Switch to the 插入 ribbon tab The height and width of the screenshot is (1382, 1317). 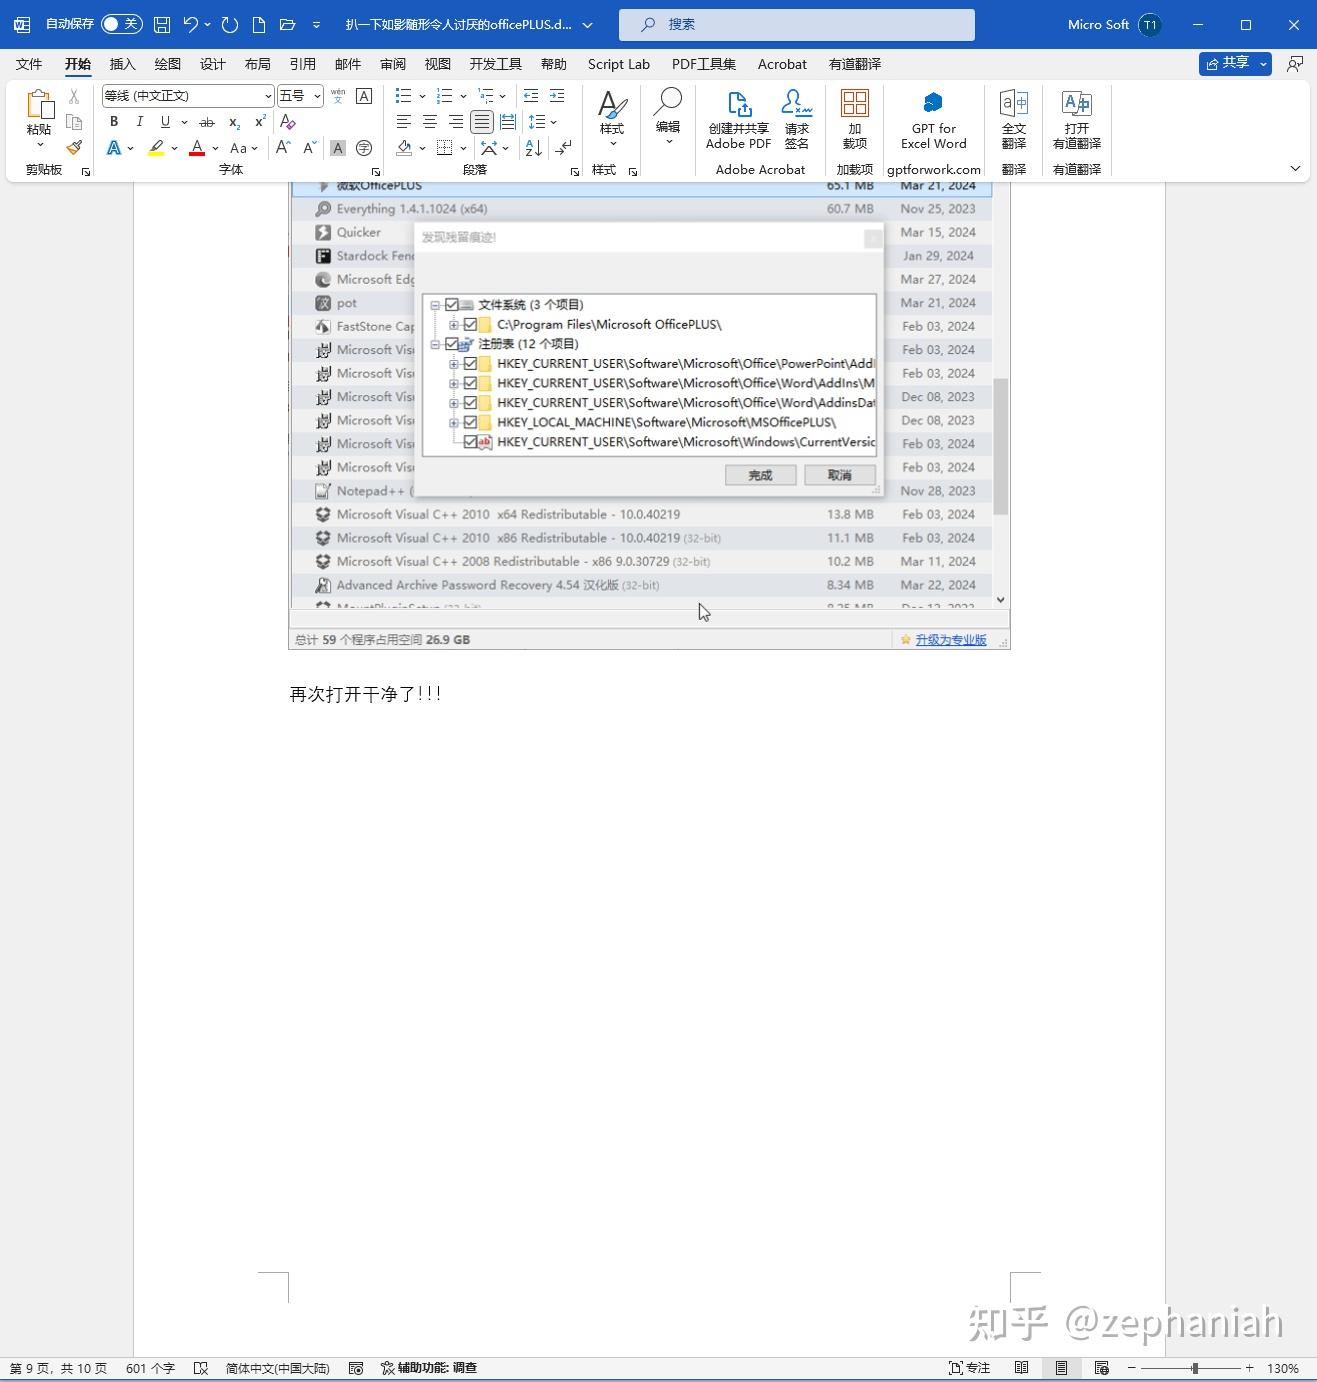point(122,64)
